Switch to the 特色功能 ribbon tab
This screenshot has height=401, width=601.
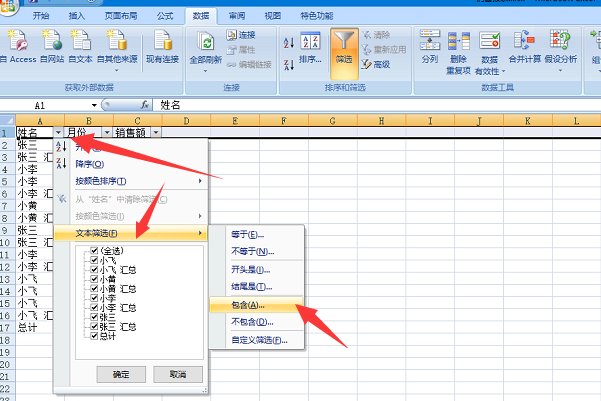(x=317, y=16)
